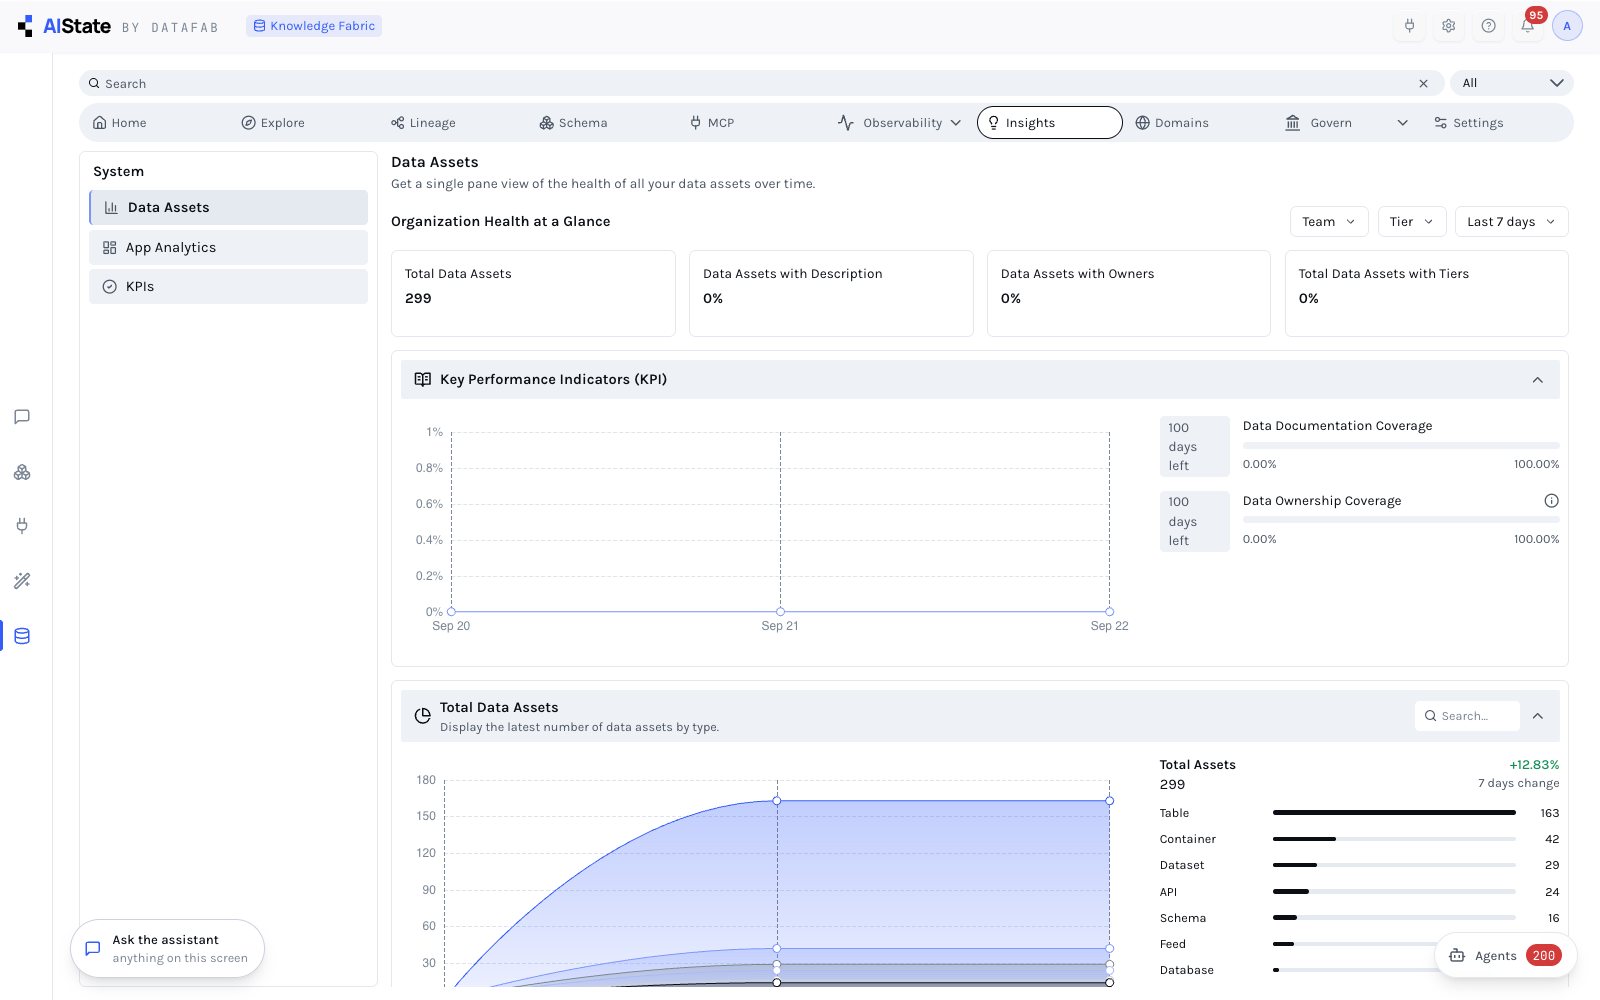Viewport: 1600px width, 1000px height.
Task: Open the plug icon in left sidebar
Action: [x=22, y=526]
